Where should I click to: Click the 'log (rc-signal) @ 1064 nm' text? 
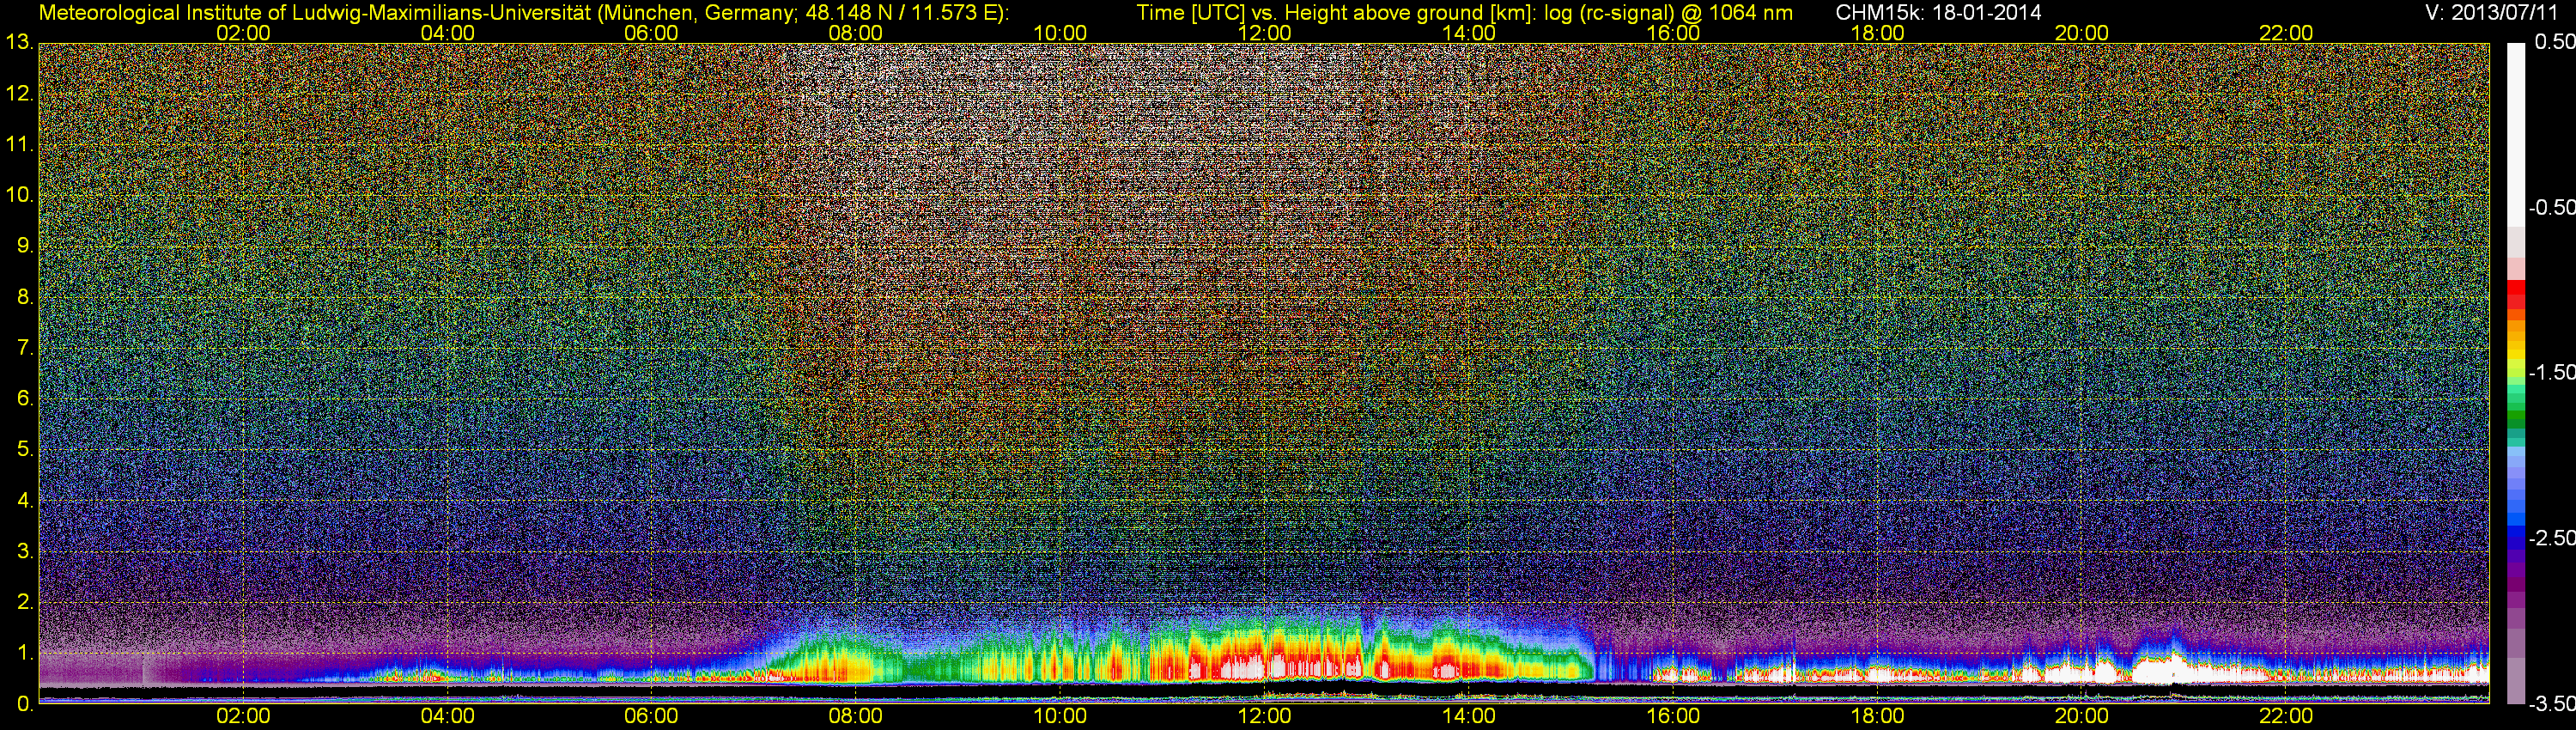point(1668,12)
